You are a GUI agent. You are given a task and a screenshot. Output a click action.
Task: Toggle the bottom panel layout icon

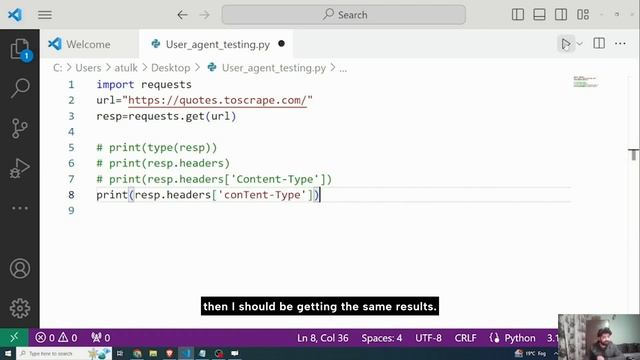pyautogui.click(x=539, y=15)
